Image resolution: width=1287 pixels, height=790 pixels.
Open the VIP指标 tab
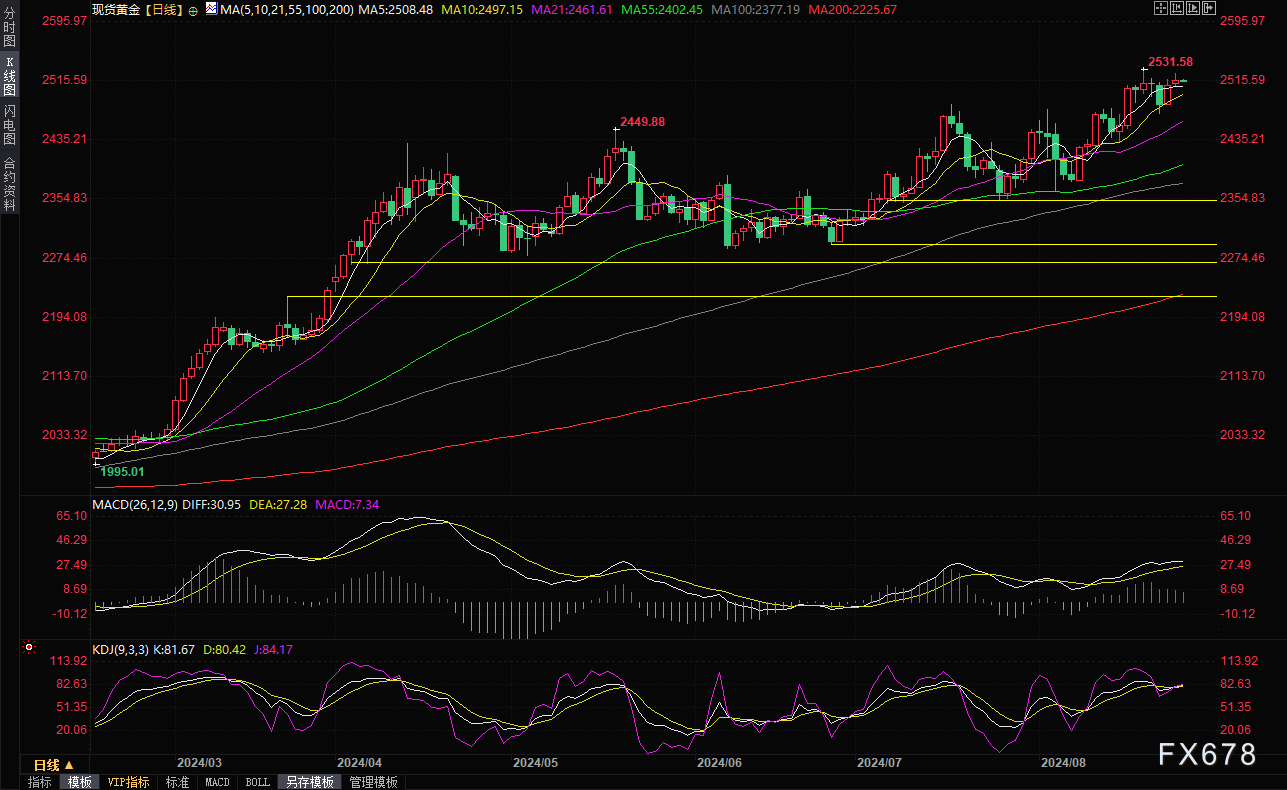(128, 782)
